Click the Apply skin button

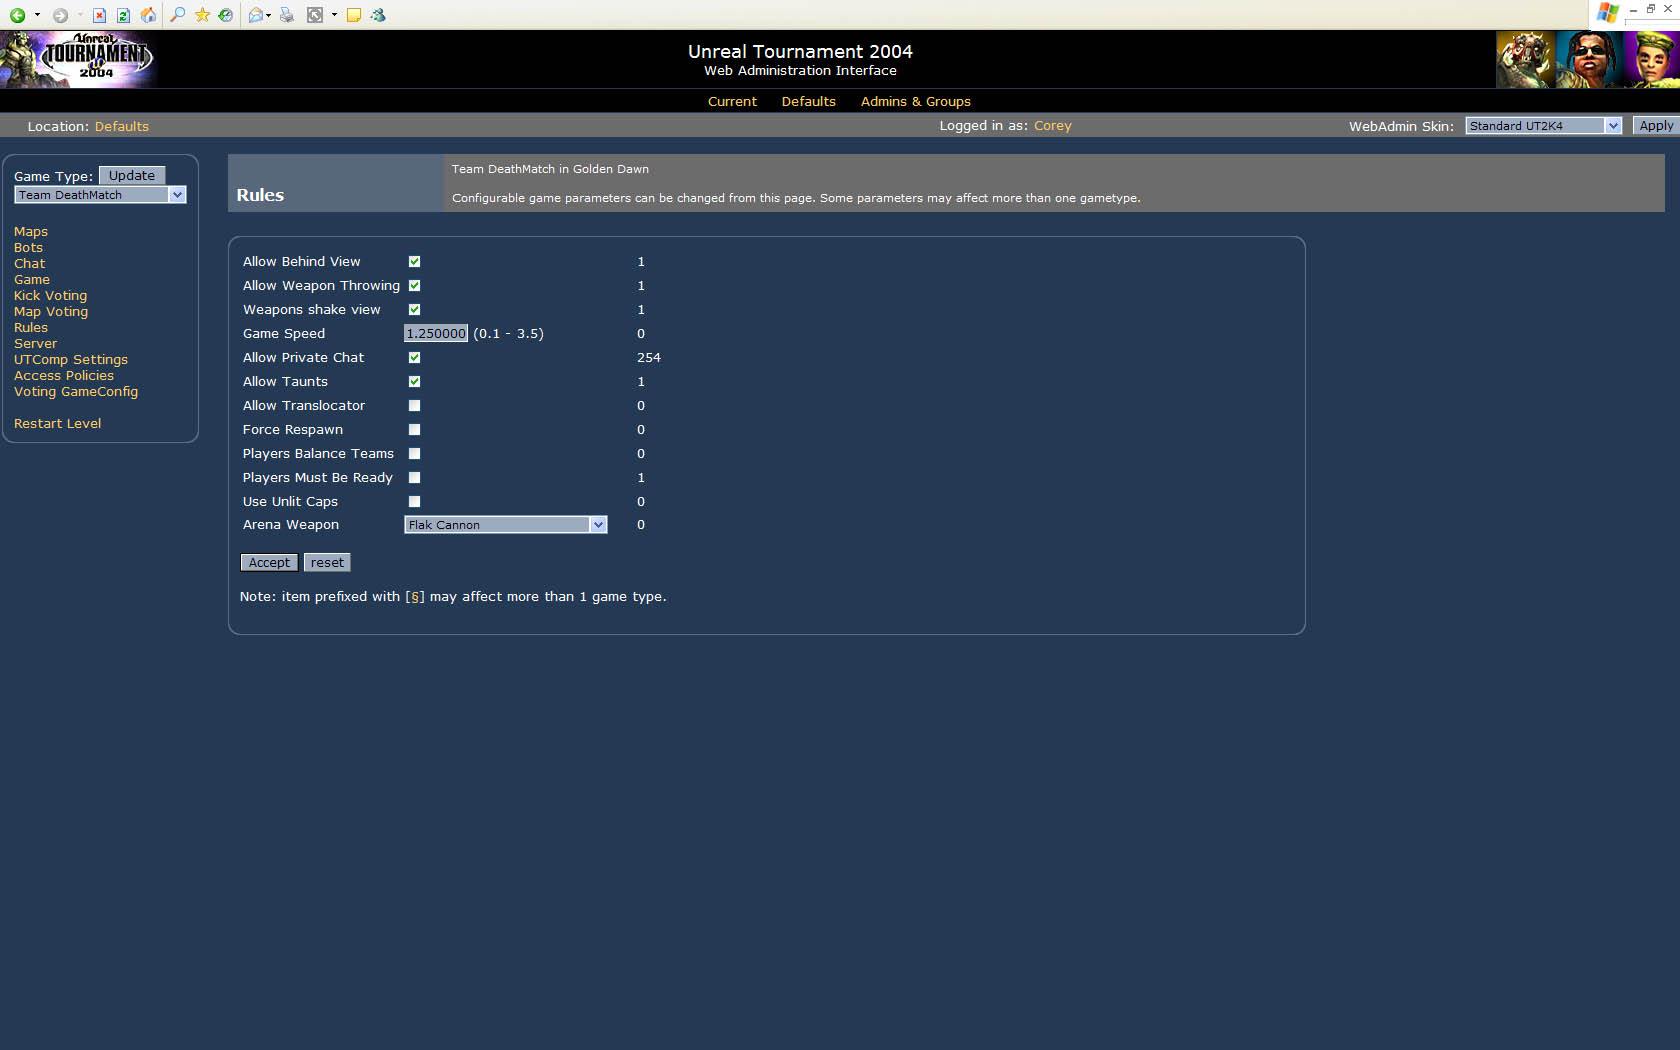click(1656, 126)
